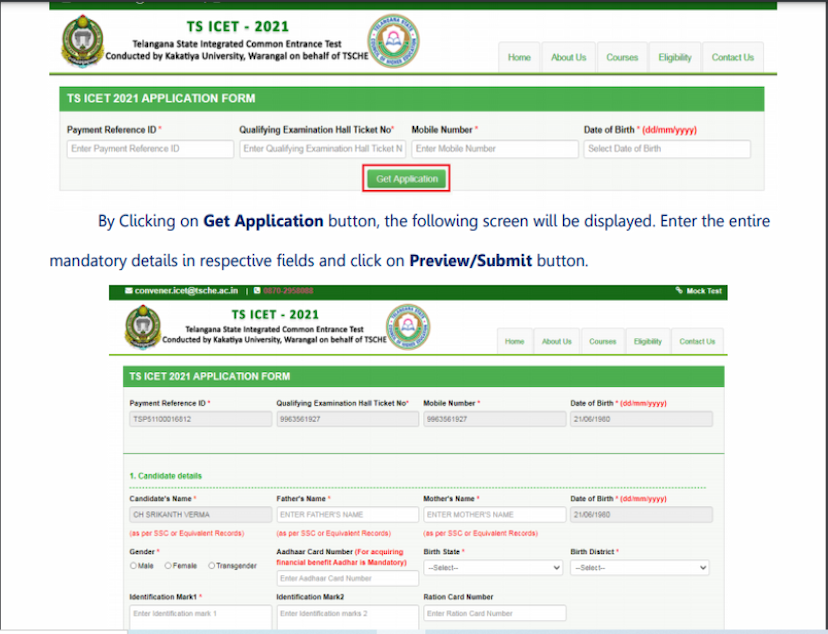Open the convener.icet@tsche.ac.in email link
The width and height of the screenshot is (828, 634).
tap(187, 291)
